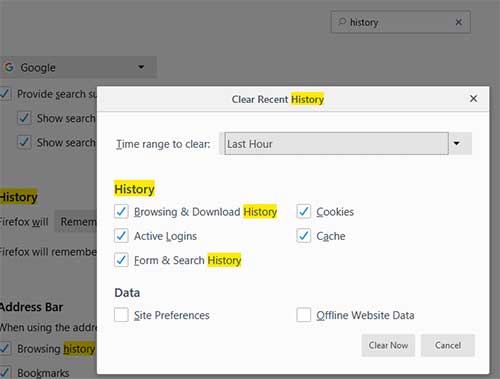
Task: Open the Firefox will Remember dropdown
Action: click(76, 222)
